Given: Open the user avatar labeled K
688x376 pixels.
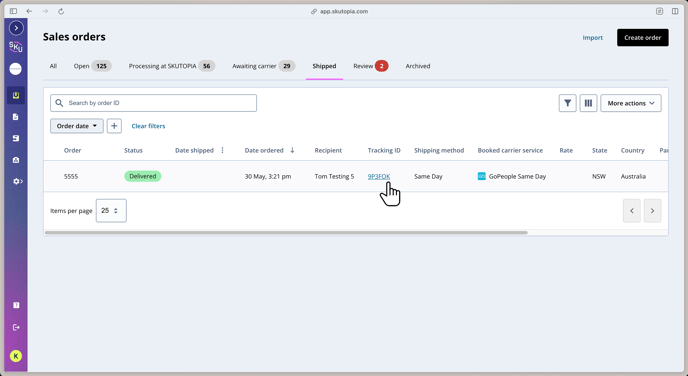Looking at the screenshot, I should click(x=16, y=356).
